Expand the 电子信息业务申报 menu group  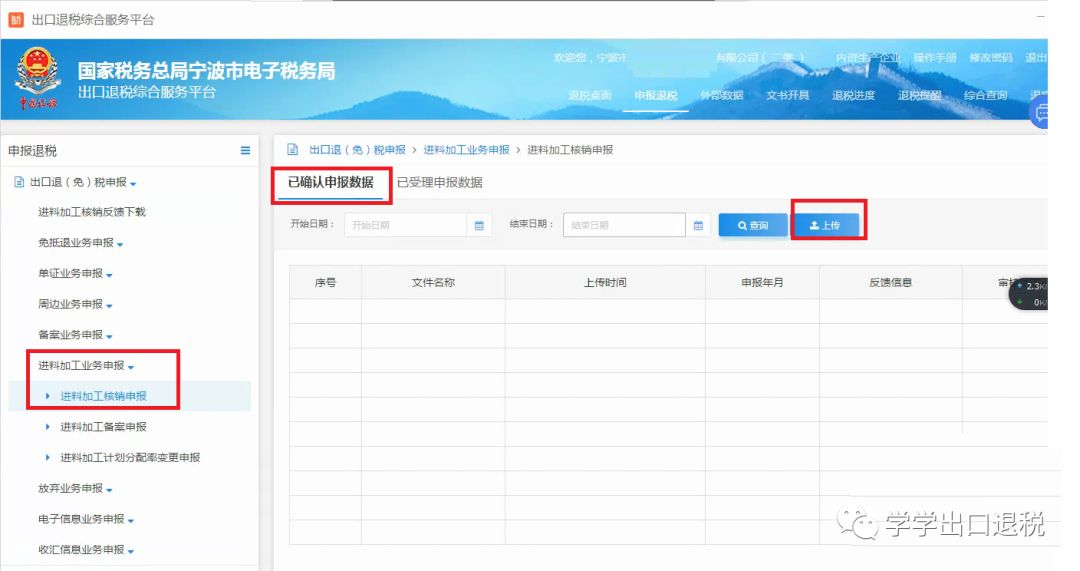[x=131, y=521]
